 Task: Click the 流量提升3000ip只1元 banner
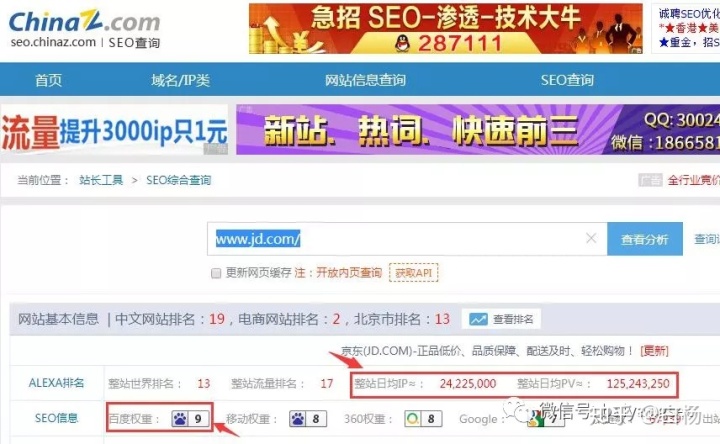pos(114,129)
